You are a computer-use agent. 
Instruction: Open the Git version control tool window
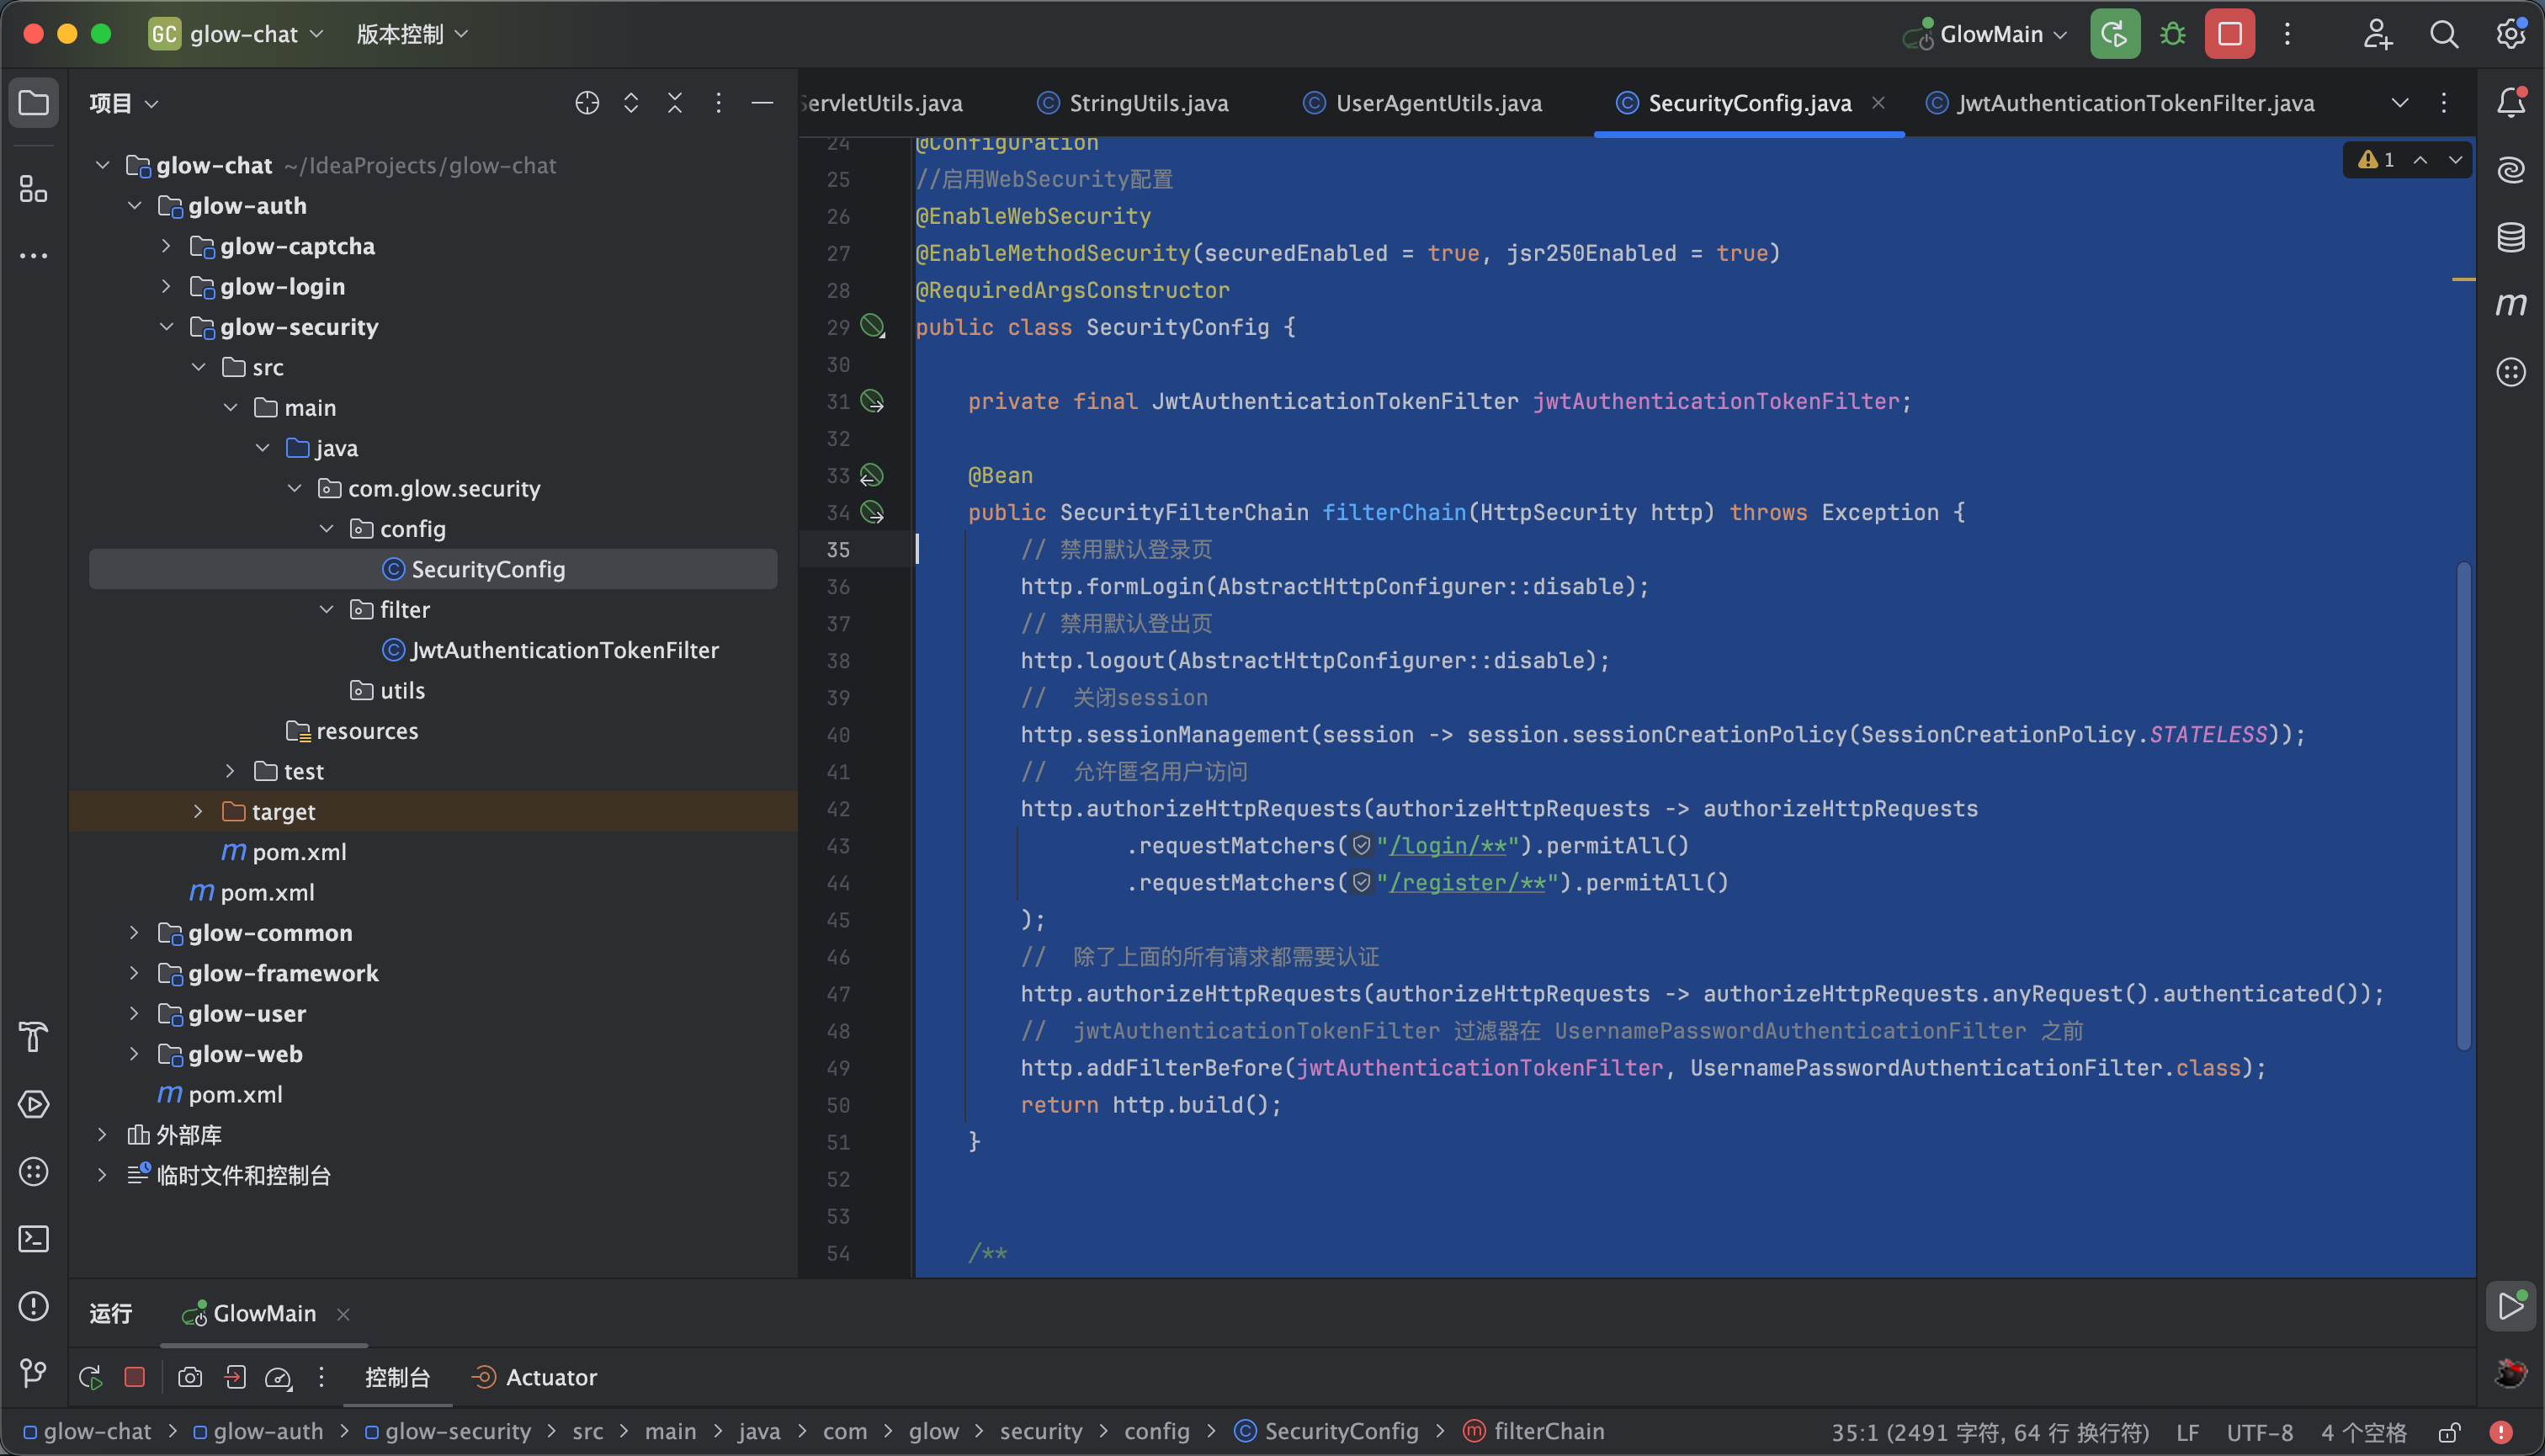[34, 1373]
